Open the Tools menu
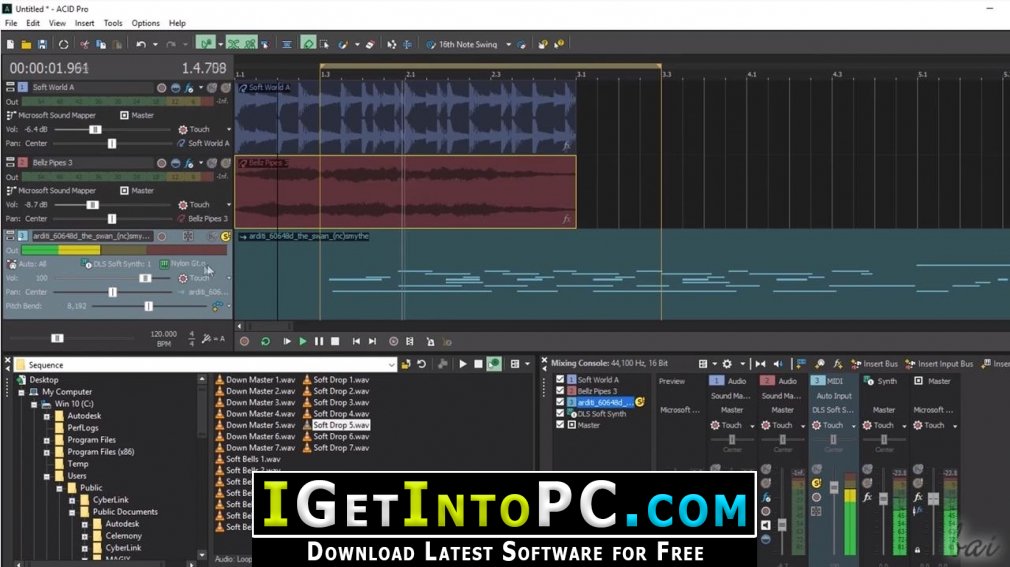Viewport: 1010px width, 567px height. (113, 23)
